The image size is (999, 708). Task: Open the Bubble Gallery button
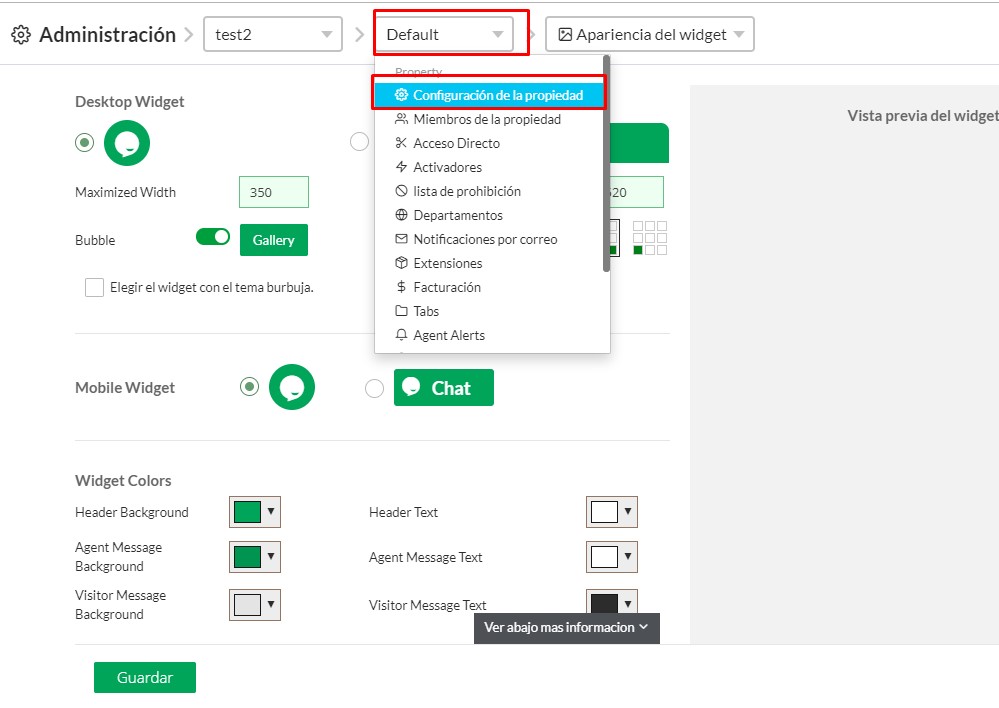273,240
